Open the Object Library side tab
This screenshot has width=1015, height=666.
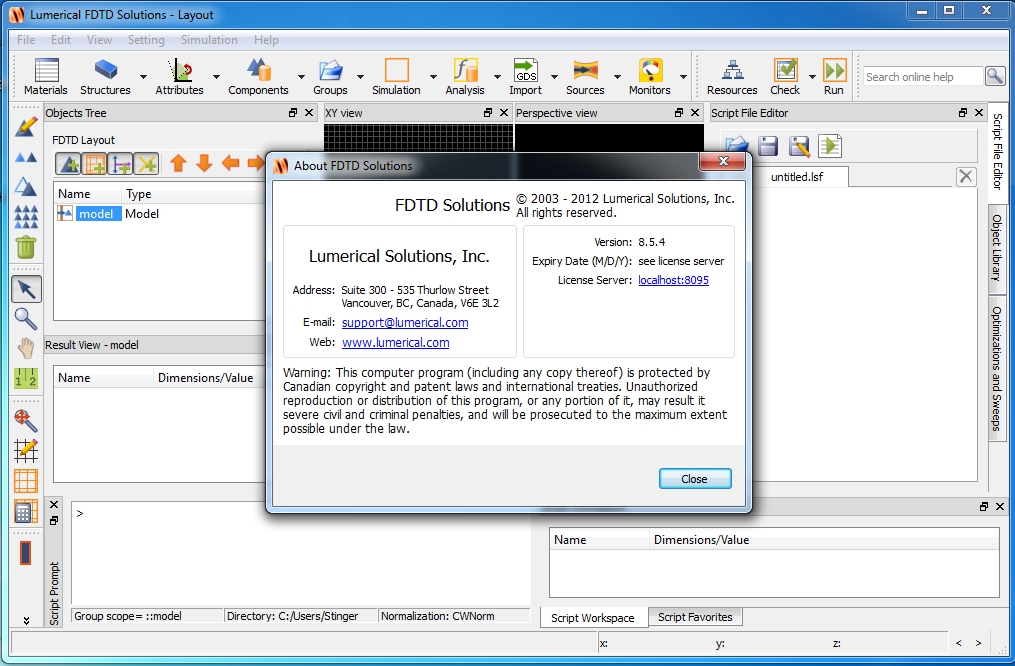click(997, 247)
